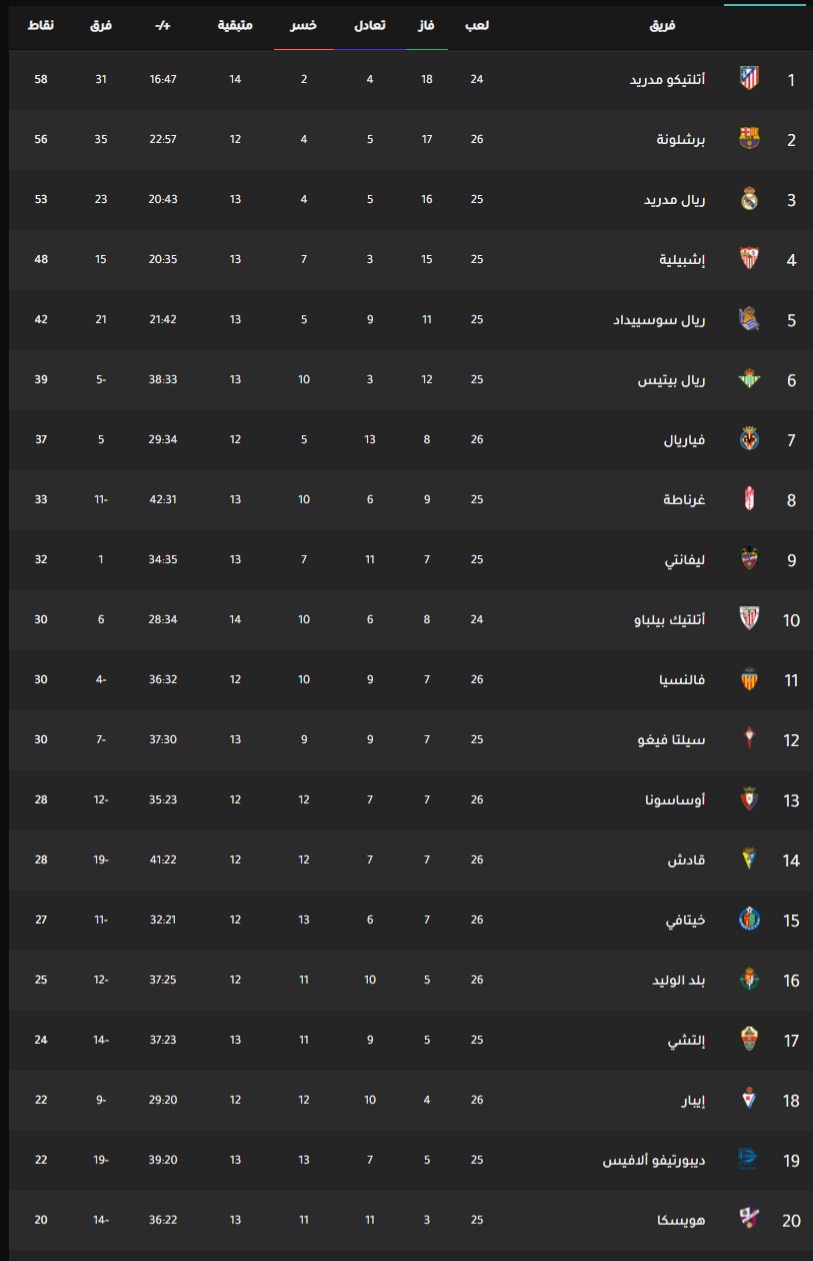The width and height of the screenshot is (813, 1261).
Task: Click the Athletic Bilbao striped crest
Action: [749, 619]
